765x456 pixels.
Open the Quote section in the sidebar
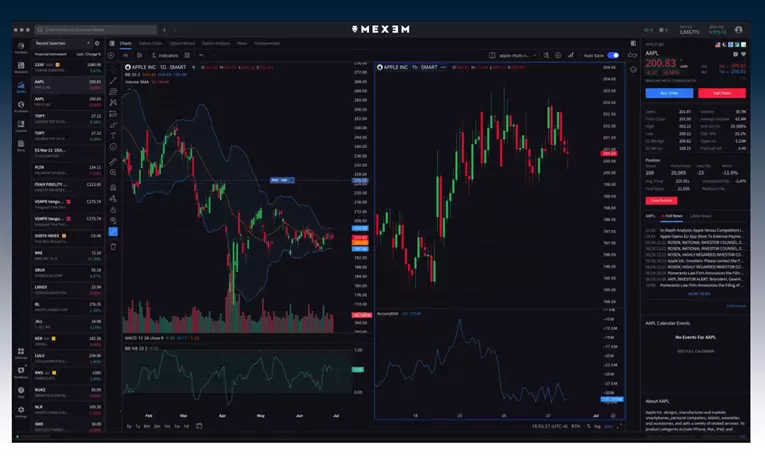coord(21,87)
